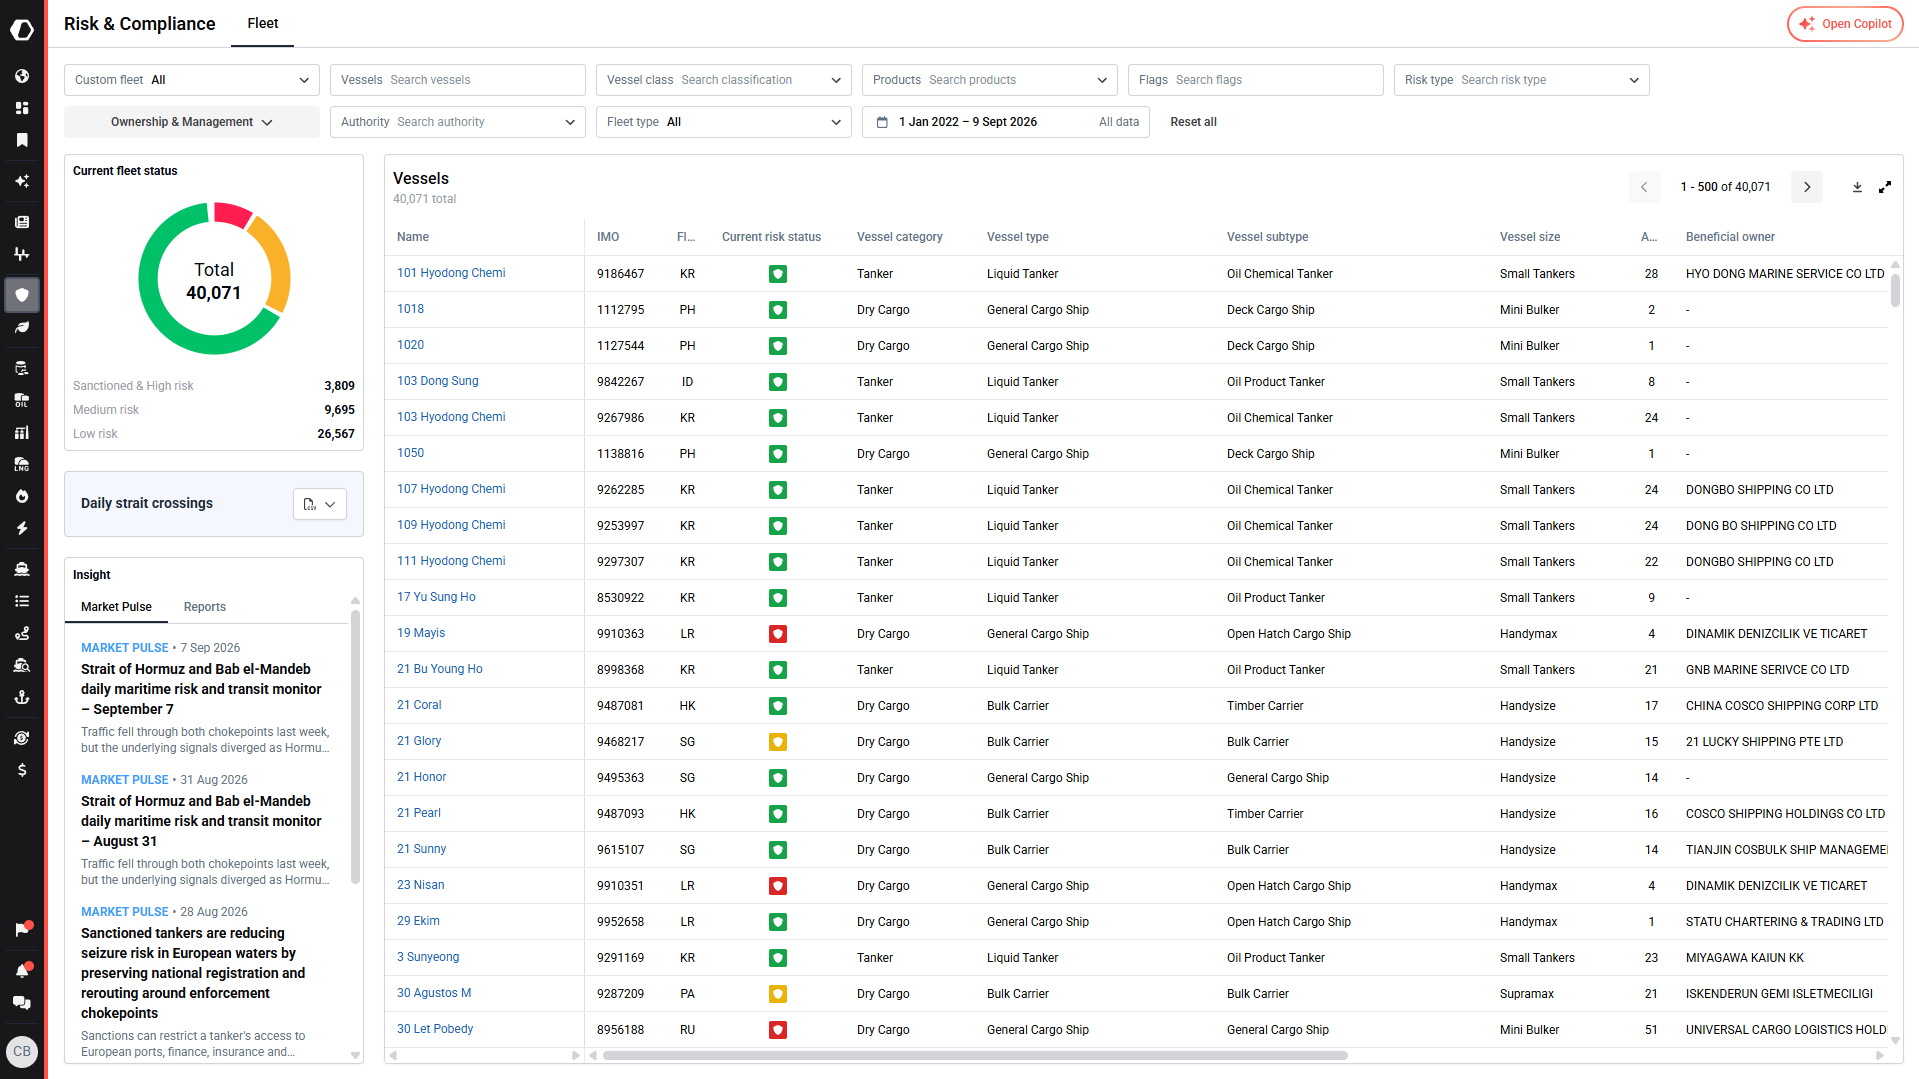This screenshot has width=1919, height=1079.
Task: Open the chat bubbles icon in sidebar
Action: click(22, 1003)
